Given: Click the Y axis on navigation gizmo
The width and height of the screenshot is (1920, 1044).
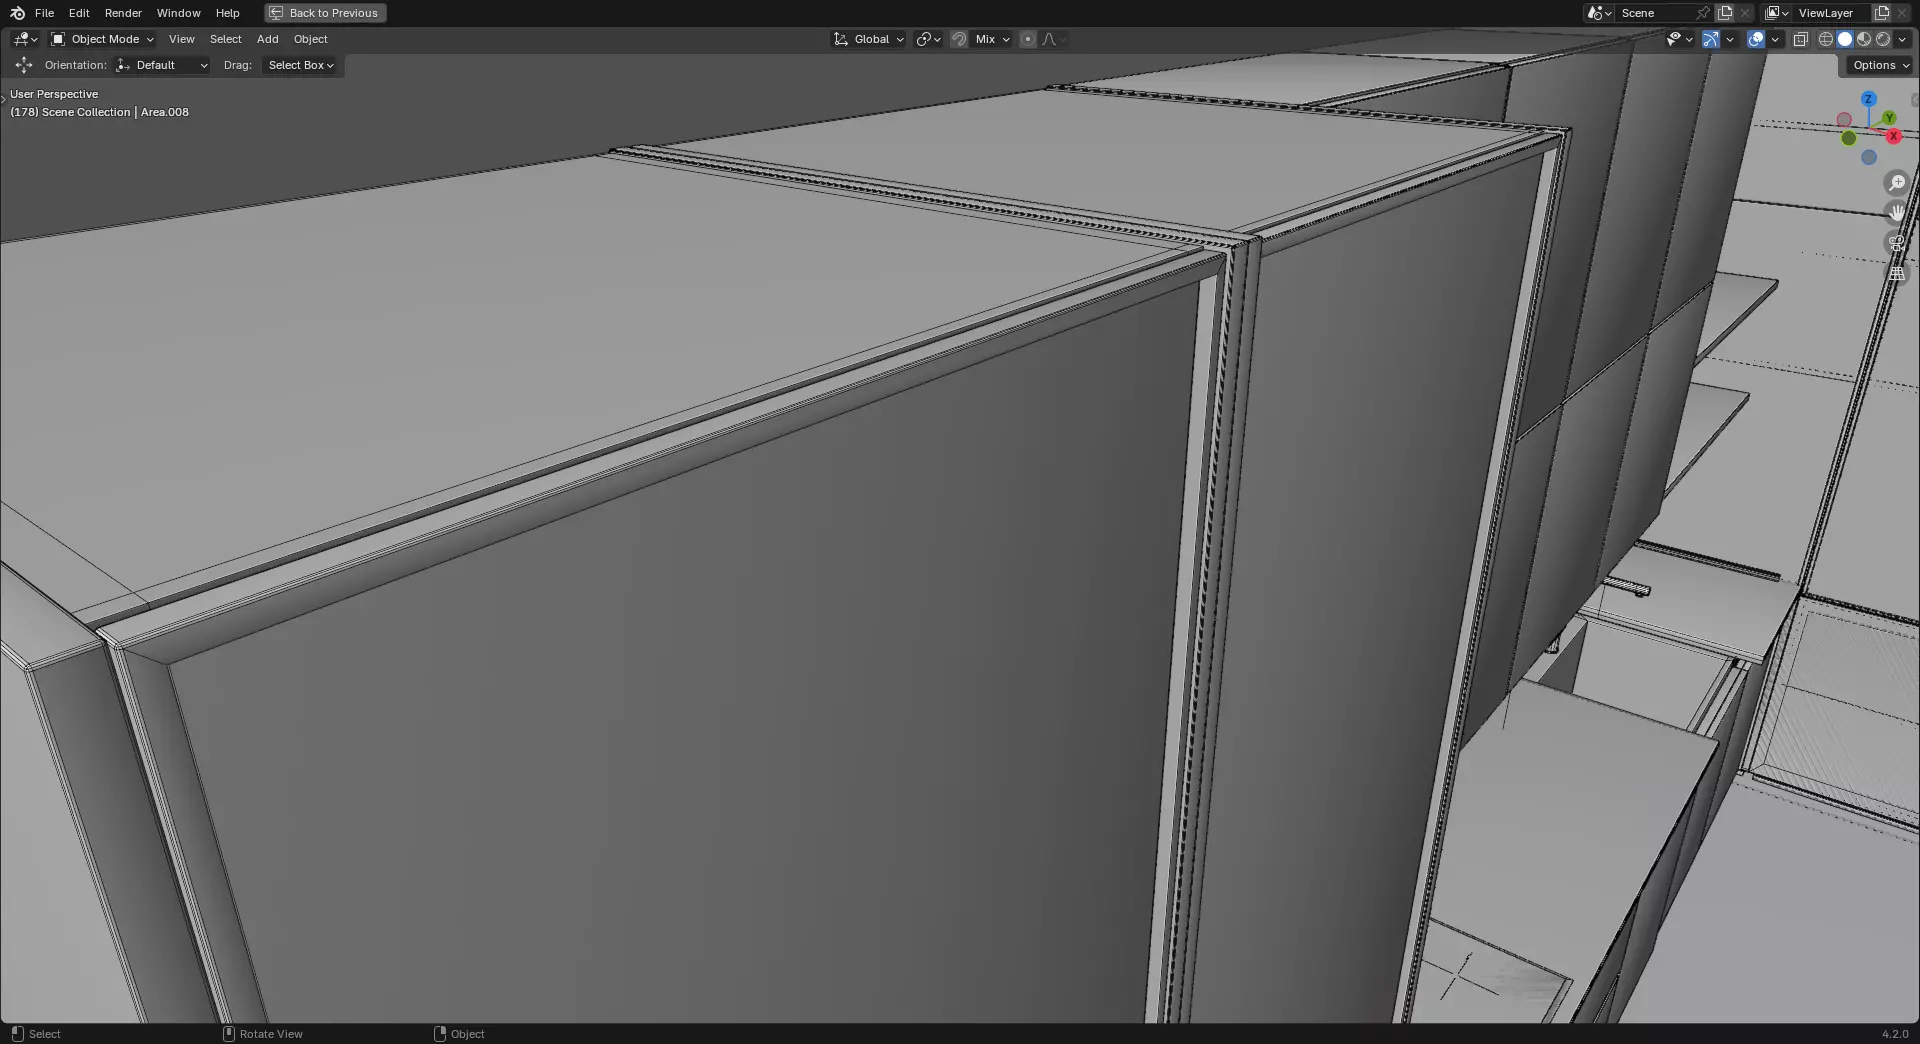Looking at the screenshot, I should (1889, 118).
